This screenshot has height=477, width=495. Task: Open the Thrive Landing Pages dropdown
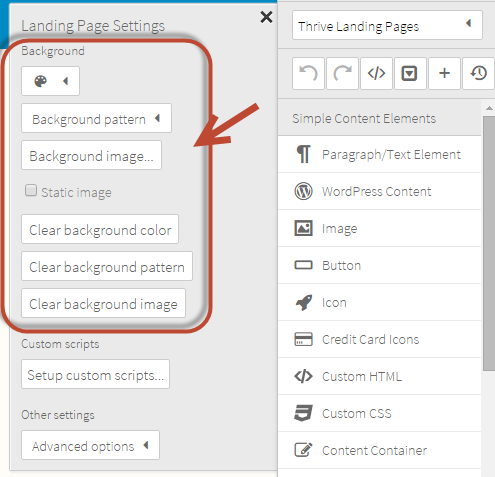[x=387, y=25]
